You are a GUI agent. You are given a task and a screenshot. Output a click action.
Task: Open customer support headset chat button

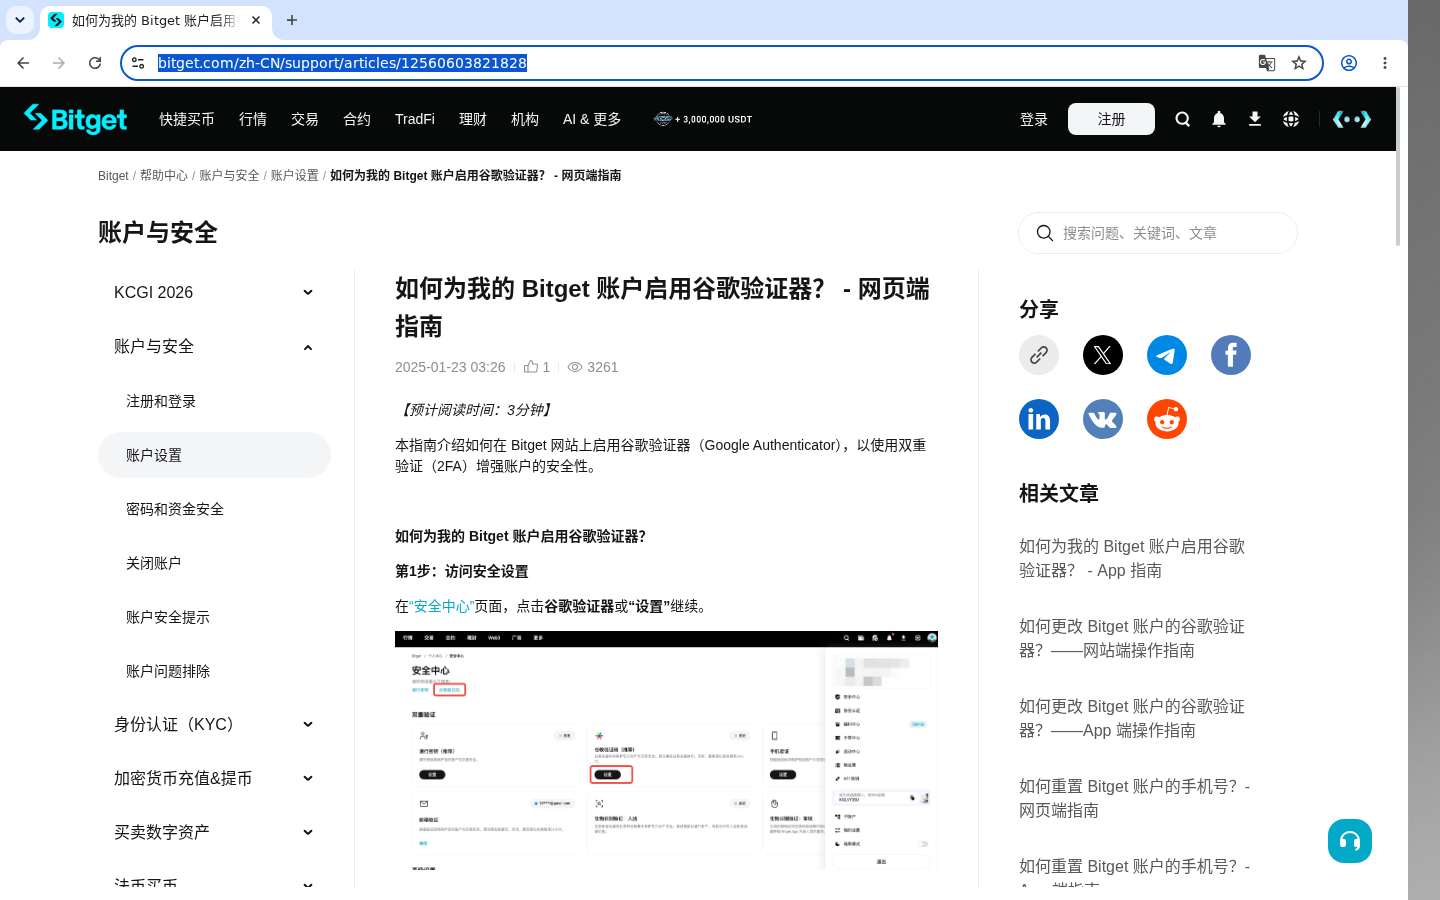1350,841
